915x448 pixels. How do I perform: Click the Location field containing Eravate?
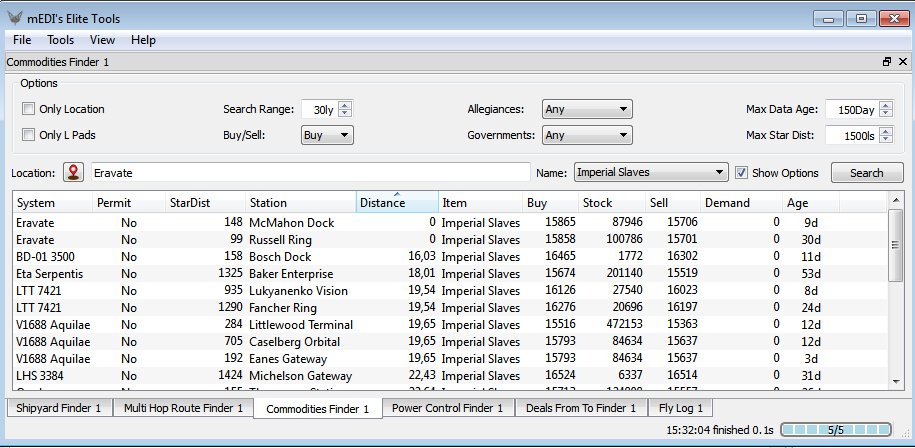310,173
